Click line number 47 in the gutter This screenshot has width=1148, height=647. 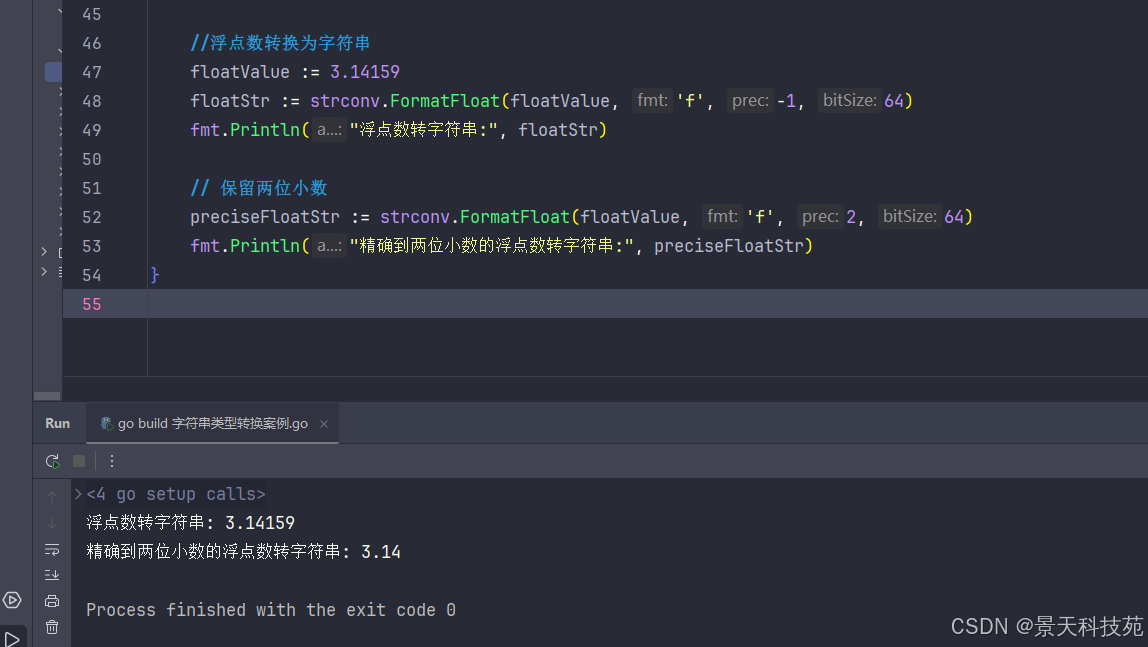point(92,72)
